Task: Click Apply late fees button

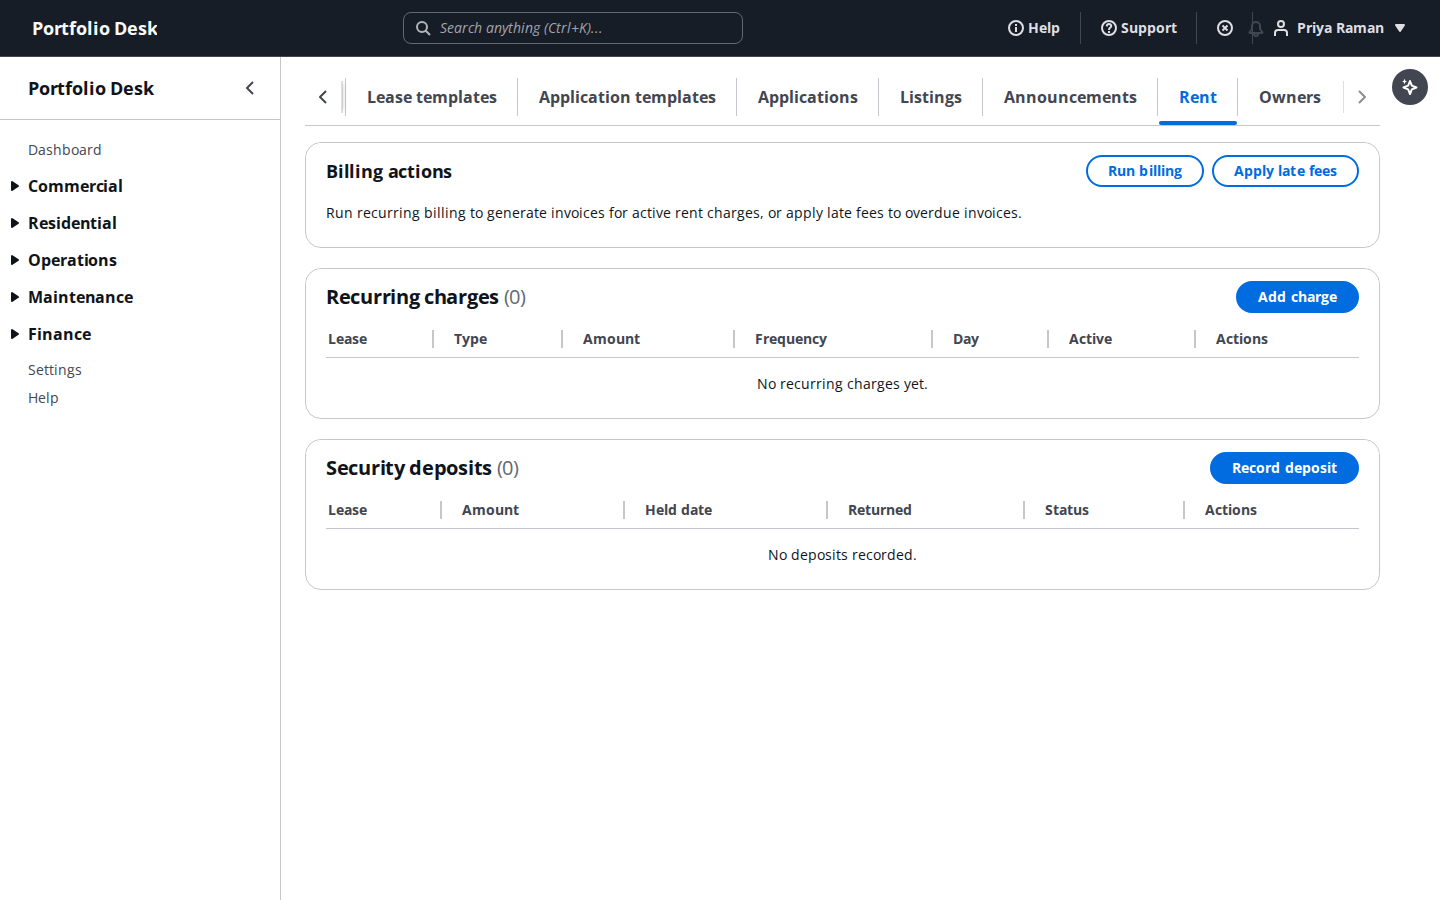Action: click(1285, 171)
